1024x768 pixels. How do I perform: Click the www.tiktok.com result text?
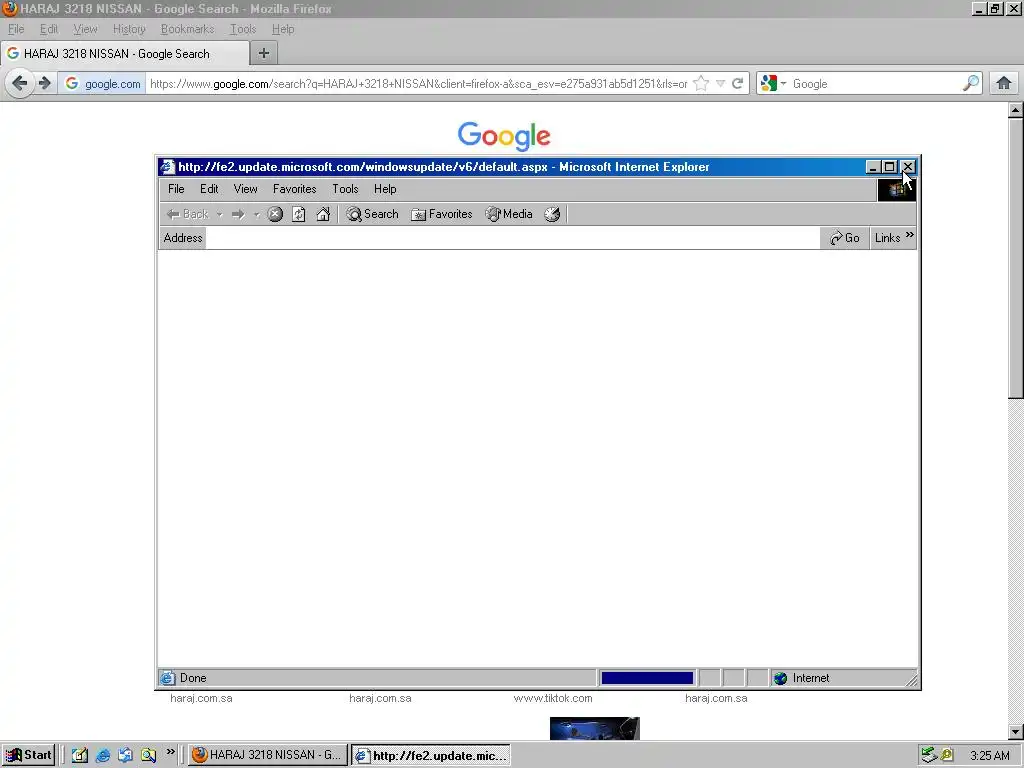tap(553, 698)
